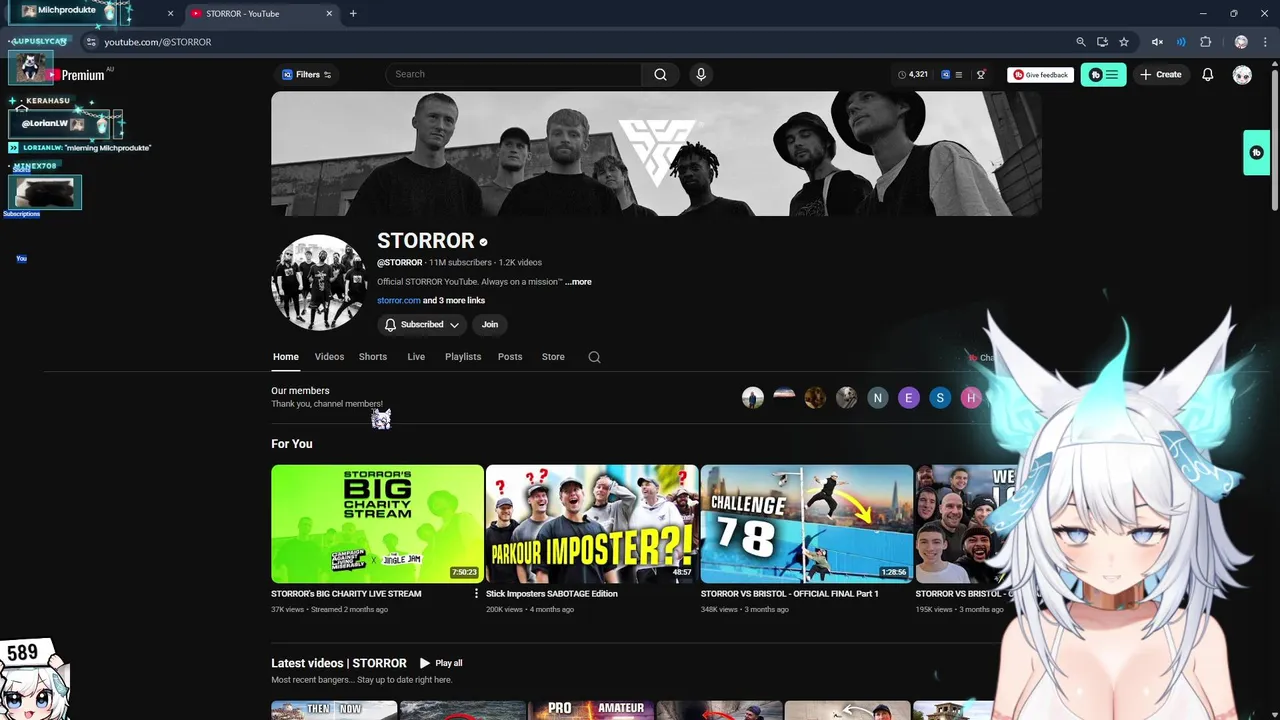The image size is (1280, 720).
Task: Click the install app icon in address bar
Action: tap(1102, 42)
